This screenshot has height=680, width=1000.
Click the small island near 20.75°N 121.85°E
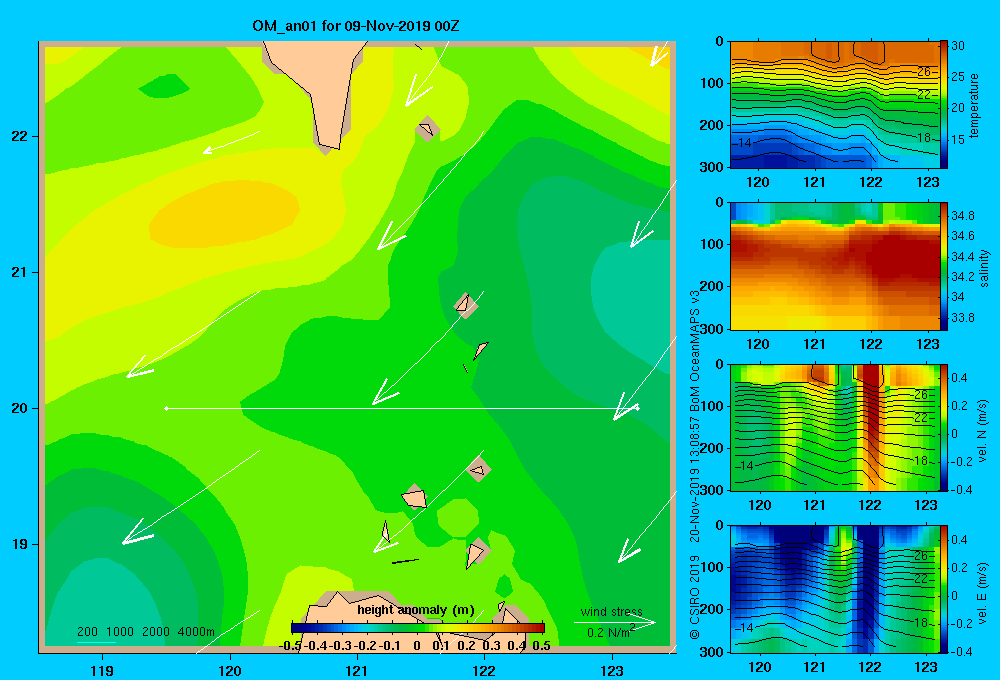466,305
